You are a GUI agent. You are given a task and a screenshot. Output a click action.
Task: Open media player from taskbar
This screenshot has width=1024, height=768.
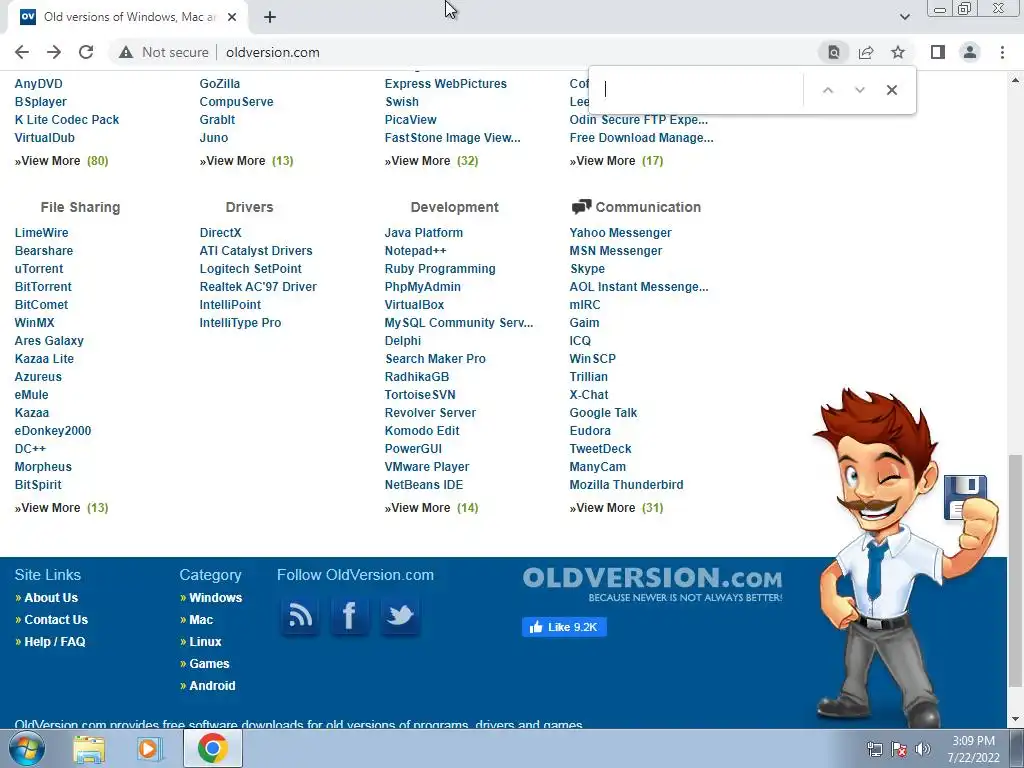(150, 748)
